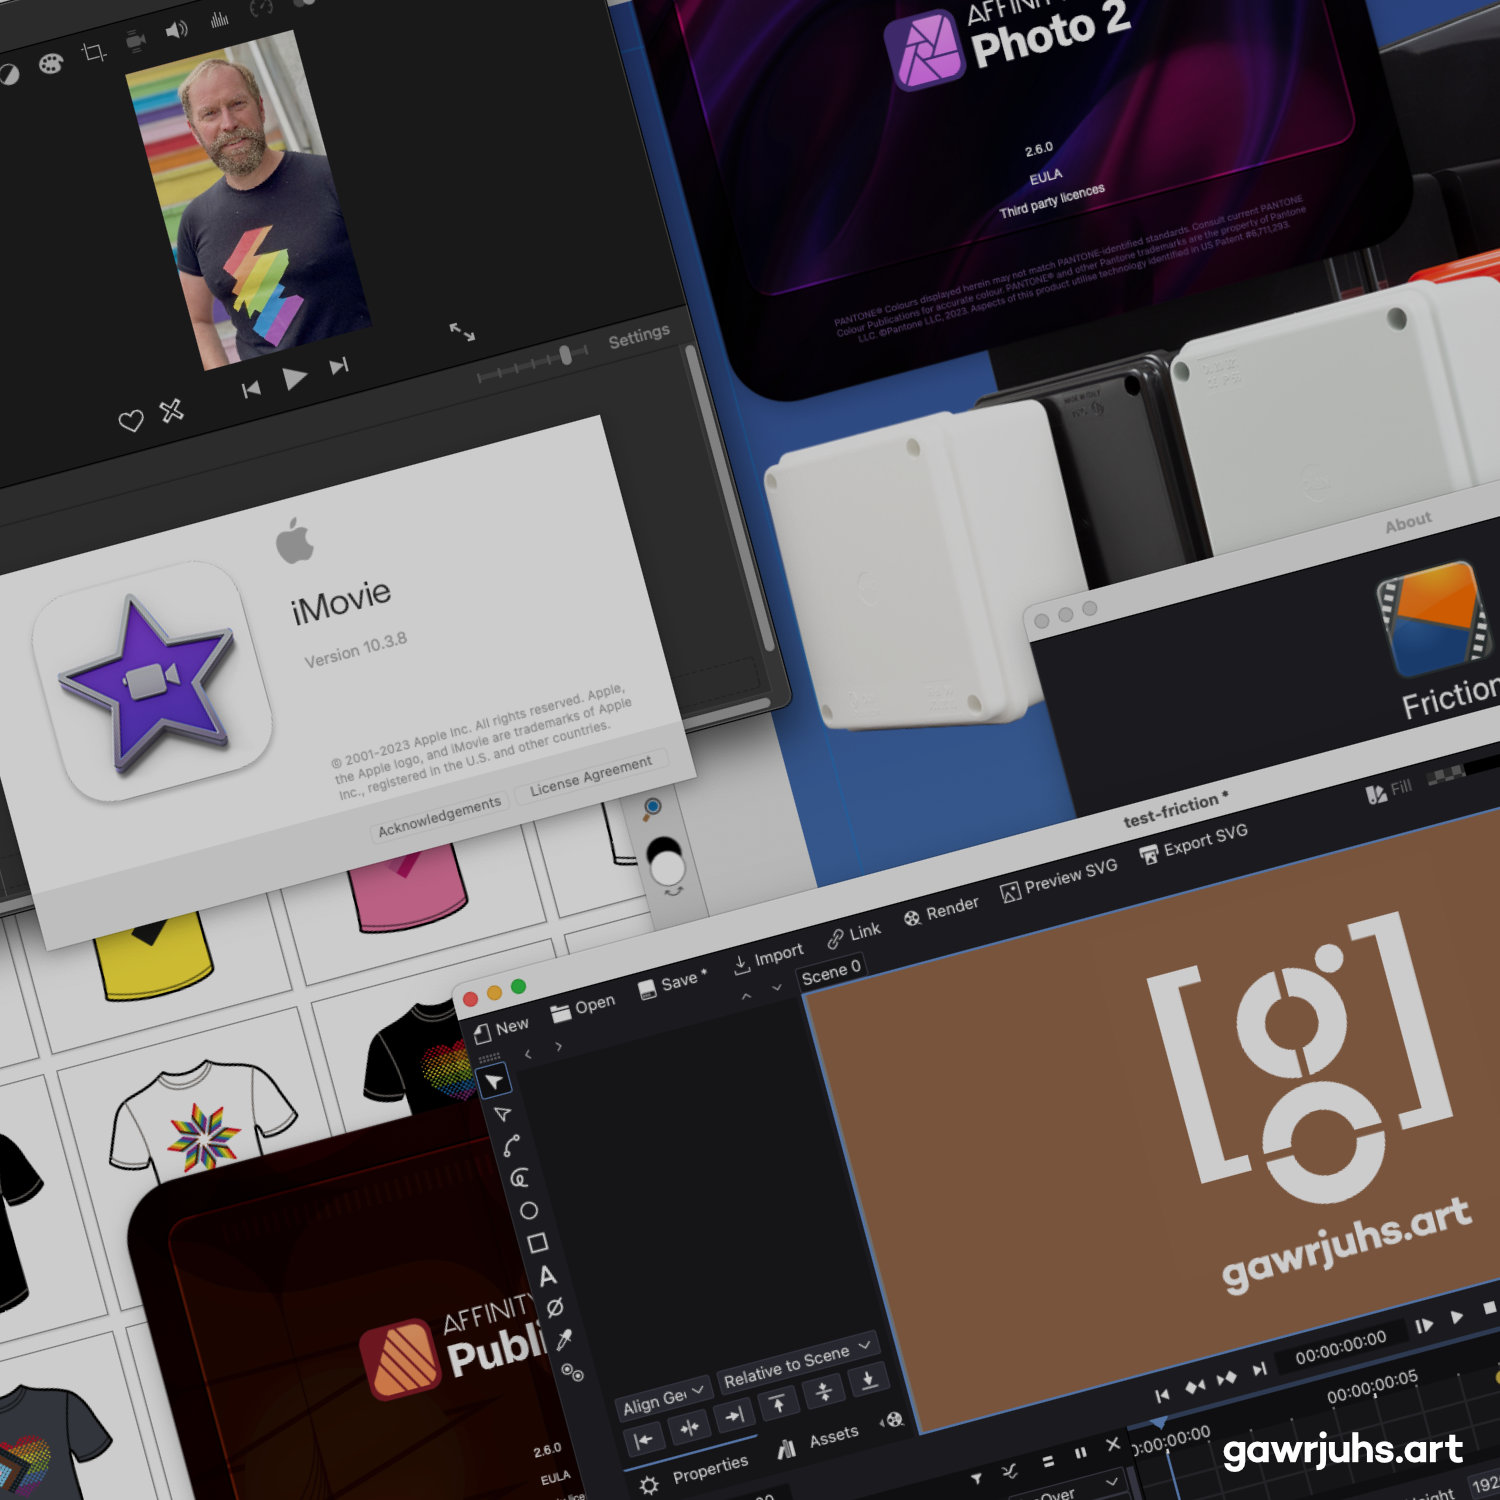Viewport: 1500px width, 1500px height.
Task: Skip to next clip in iMovie viewer
Action: coord(339,366)
